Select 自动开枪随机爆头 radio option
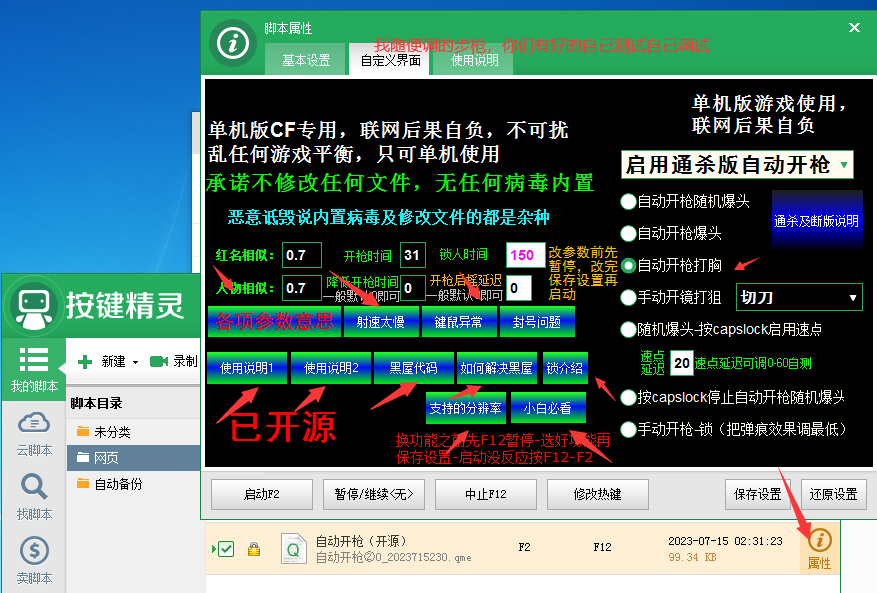The height and width of the screenshot is (593, 877). (x=628, y=201)
